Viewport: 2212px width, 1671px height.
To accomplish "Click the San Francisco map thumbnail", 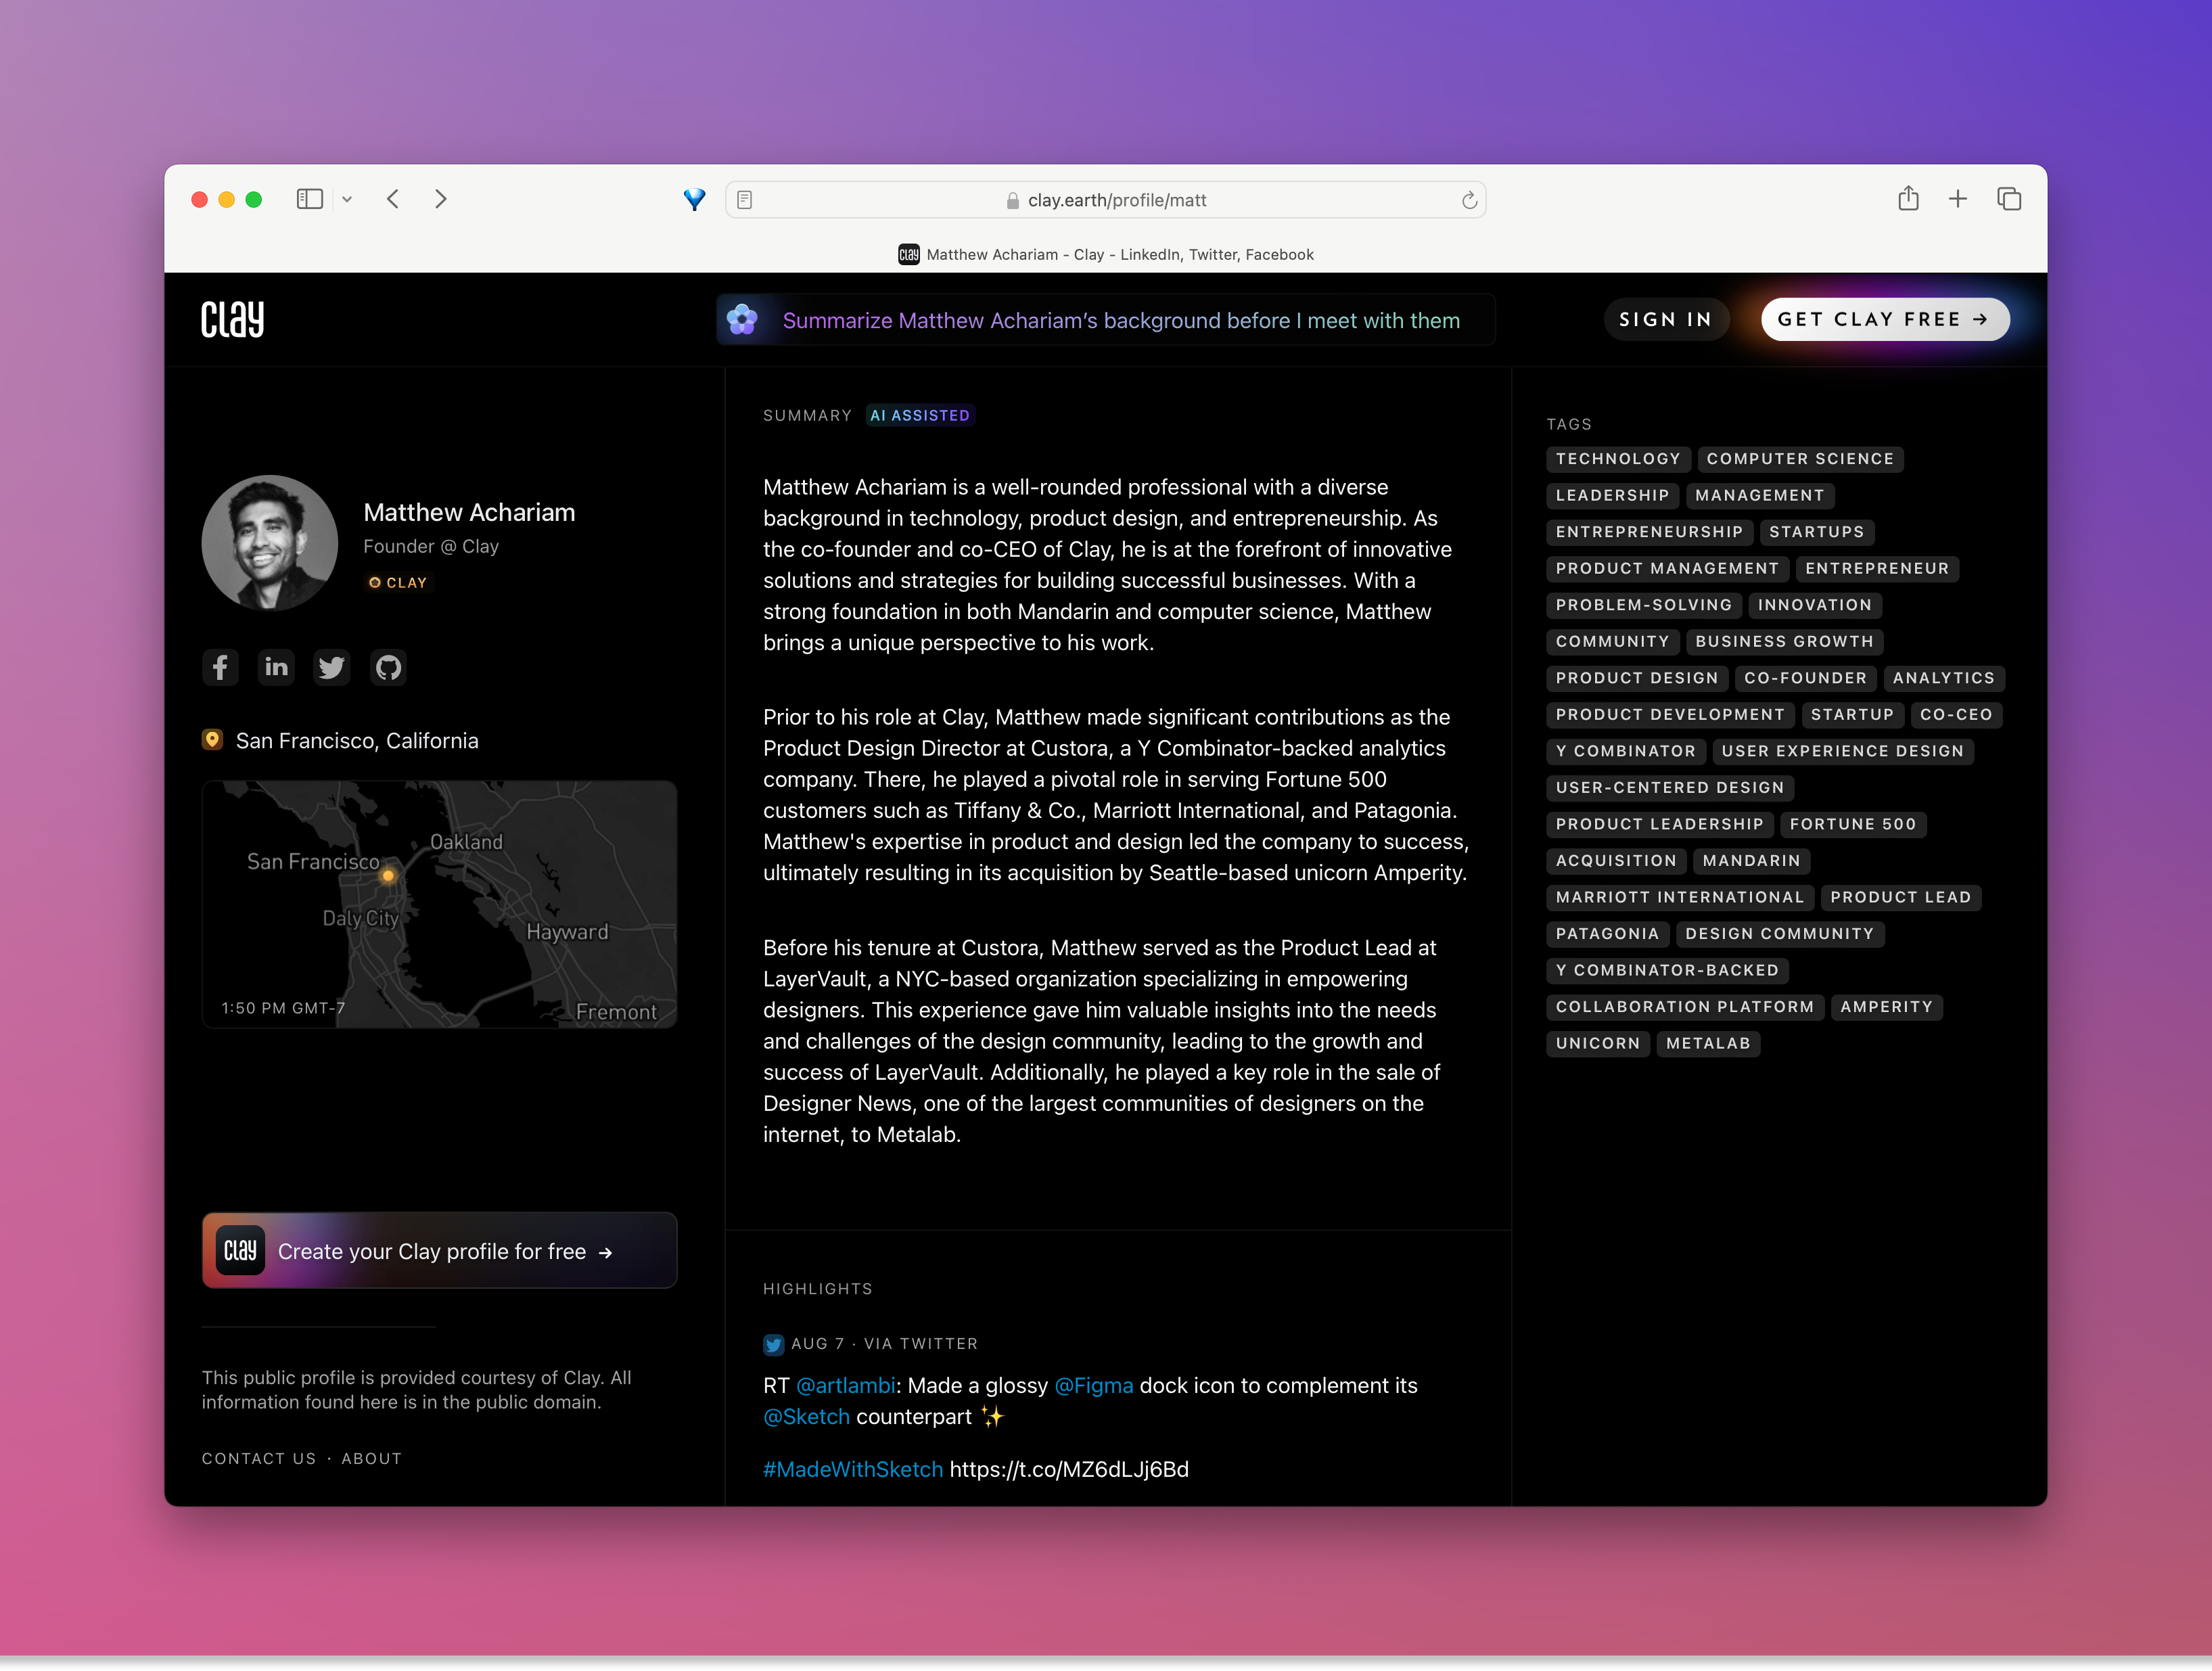I will [439, 904].
